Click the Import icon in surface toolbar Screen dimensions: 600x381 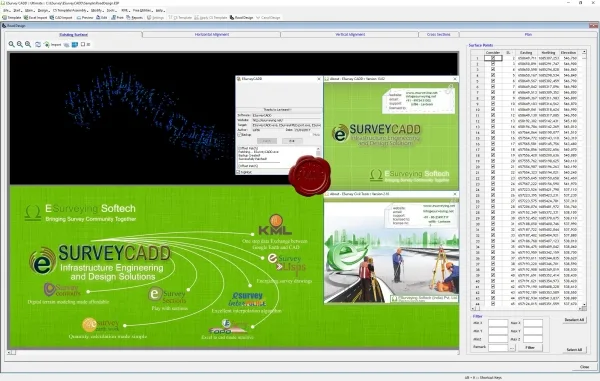pos(47,44)
